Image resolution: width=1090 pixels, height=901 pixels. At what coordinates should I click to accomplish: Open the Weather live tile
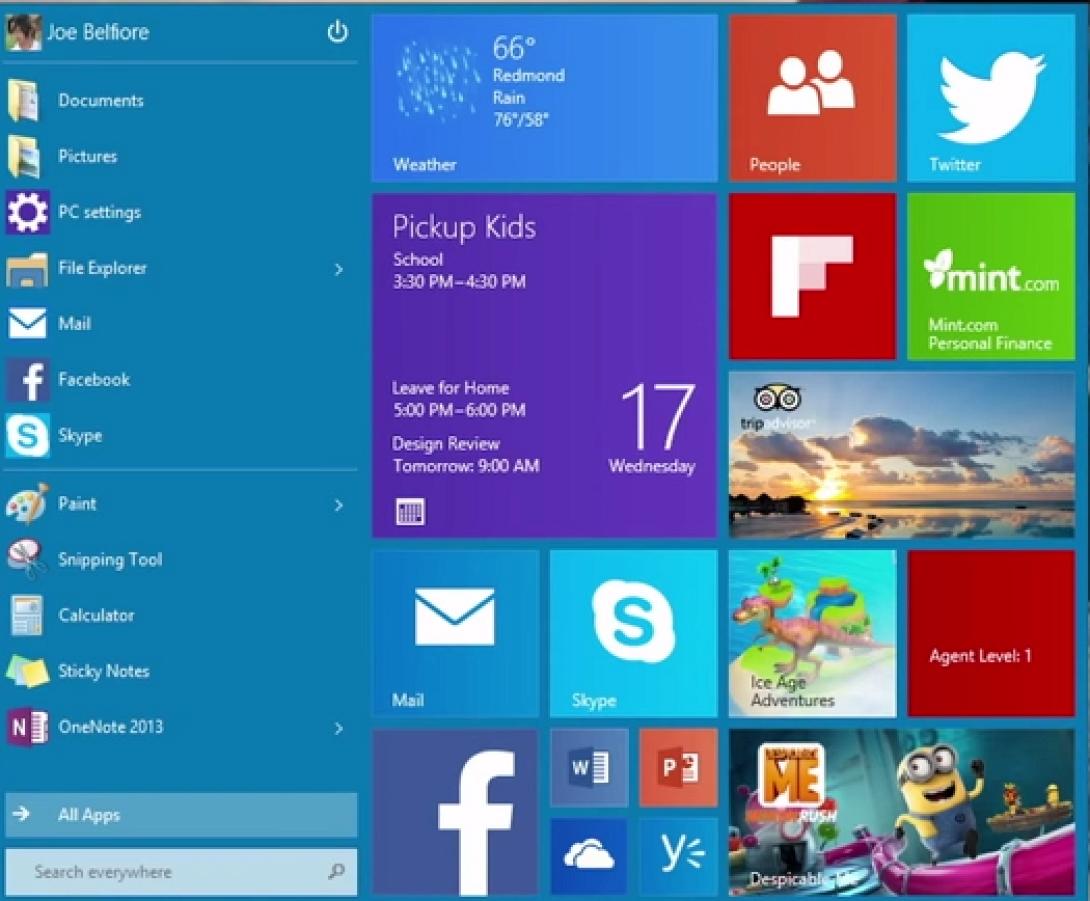click(x=543, y=95)
